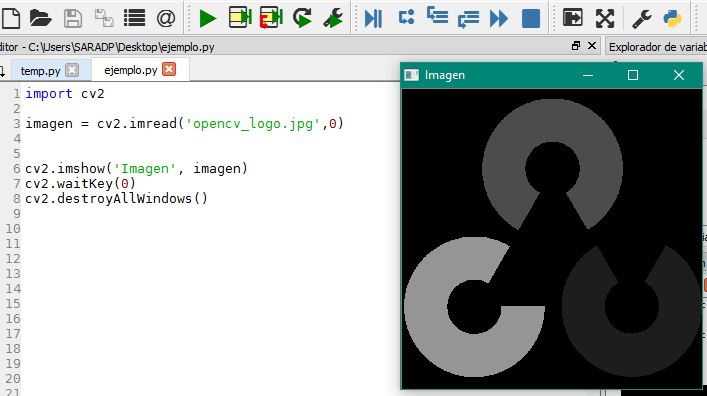
Task: Step out of function (return) icon
Action: [468, 19]
